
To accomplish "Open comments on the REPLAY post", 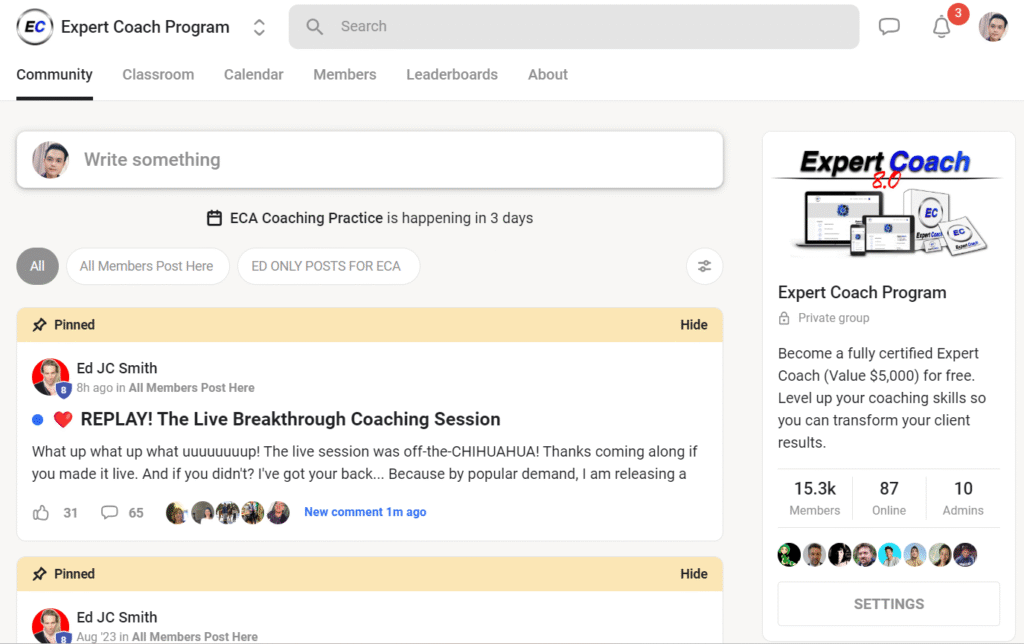I will coord(109,513).
